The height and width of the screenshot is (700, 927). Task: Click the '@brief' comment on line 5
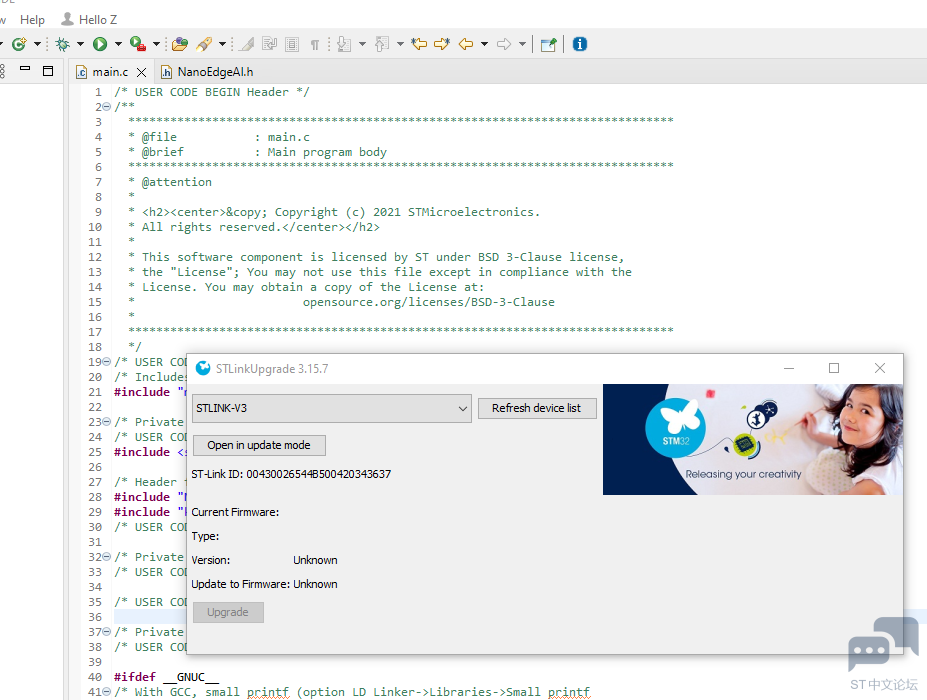pyautogui.click(x=163, y=152)
